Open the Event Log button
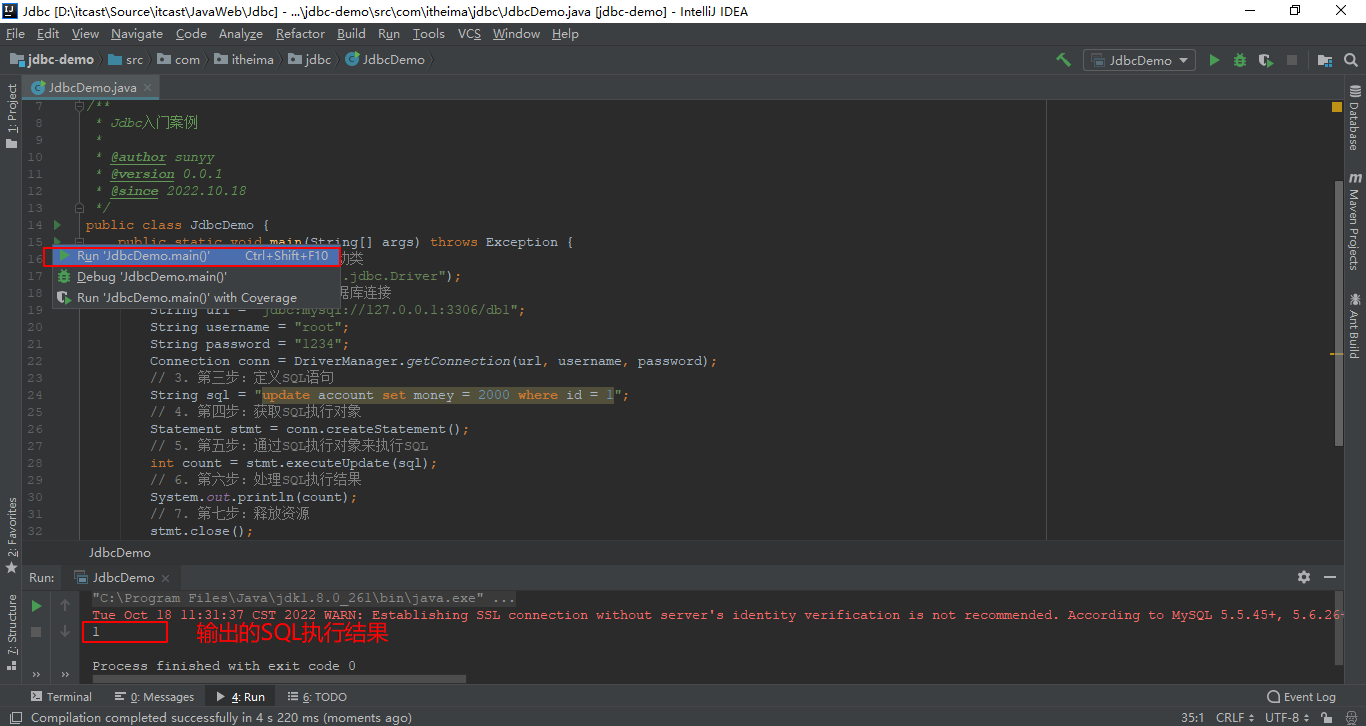 1301,697
